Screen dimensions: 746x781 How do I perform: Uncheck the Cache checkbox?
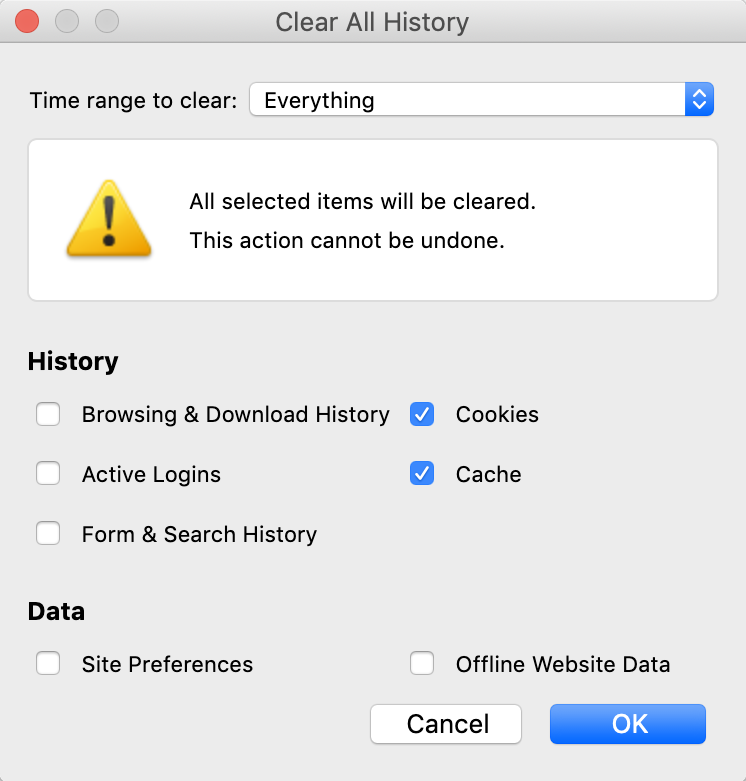(422, 473)
